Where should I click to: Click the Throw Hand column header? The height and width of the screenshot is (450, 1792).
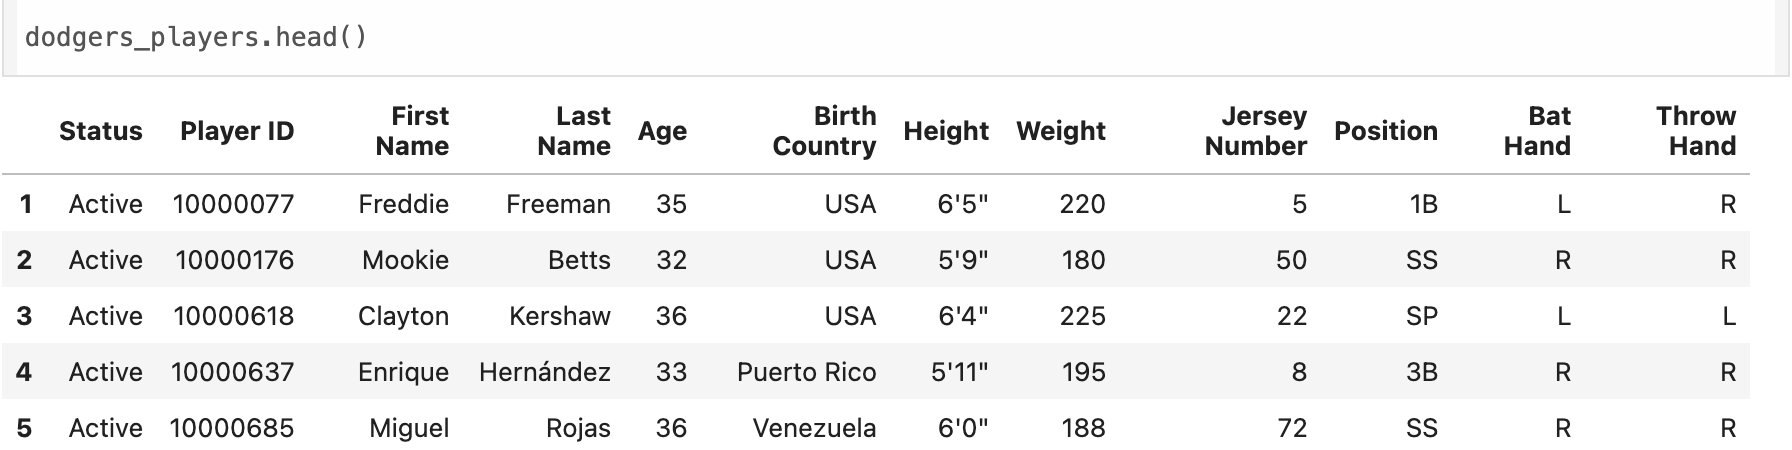[1696, 131]
